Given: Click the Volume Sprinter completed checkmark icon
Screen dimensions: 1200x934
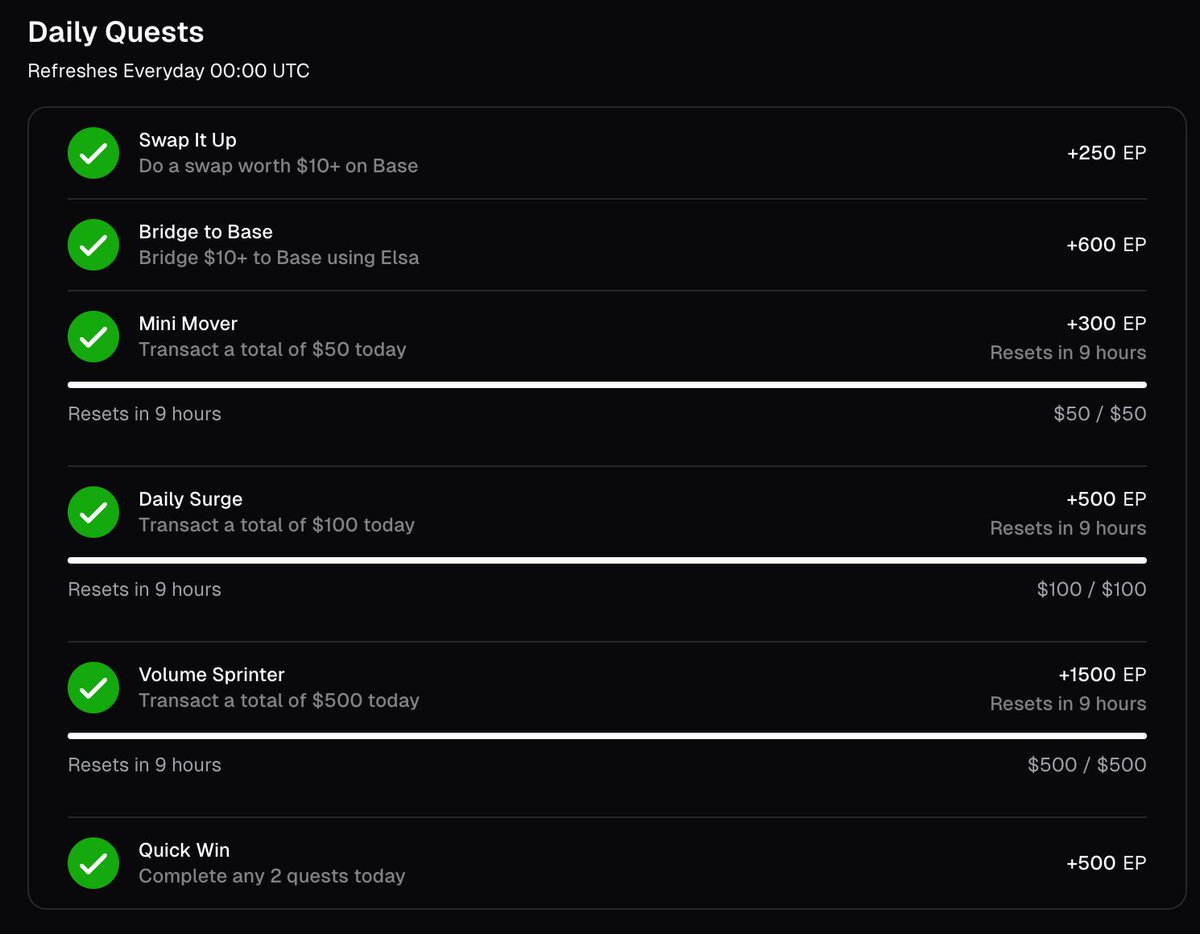Looking at the screenshot, I should point(93,688).
